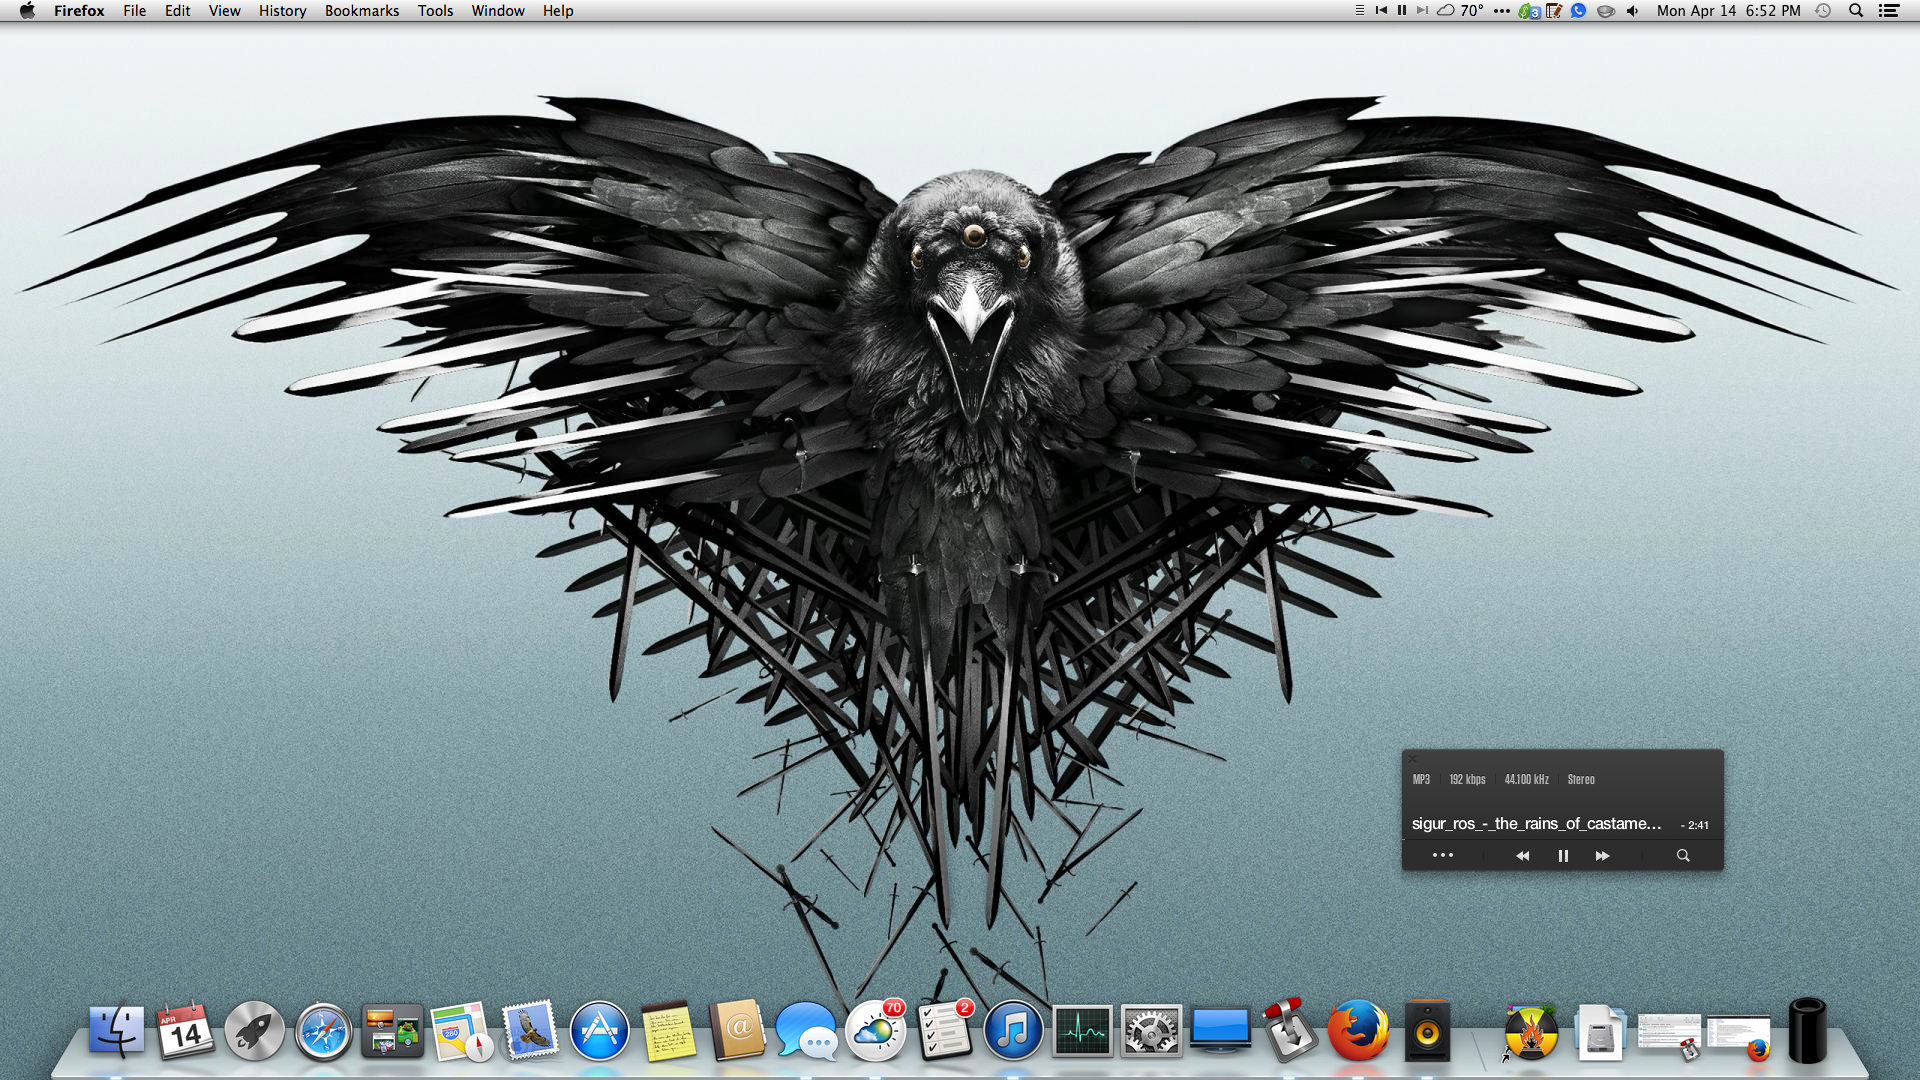
Task: Click the date and time display
Action: 1728,11
